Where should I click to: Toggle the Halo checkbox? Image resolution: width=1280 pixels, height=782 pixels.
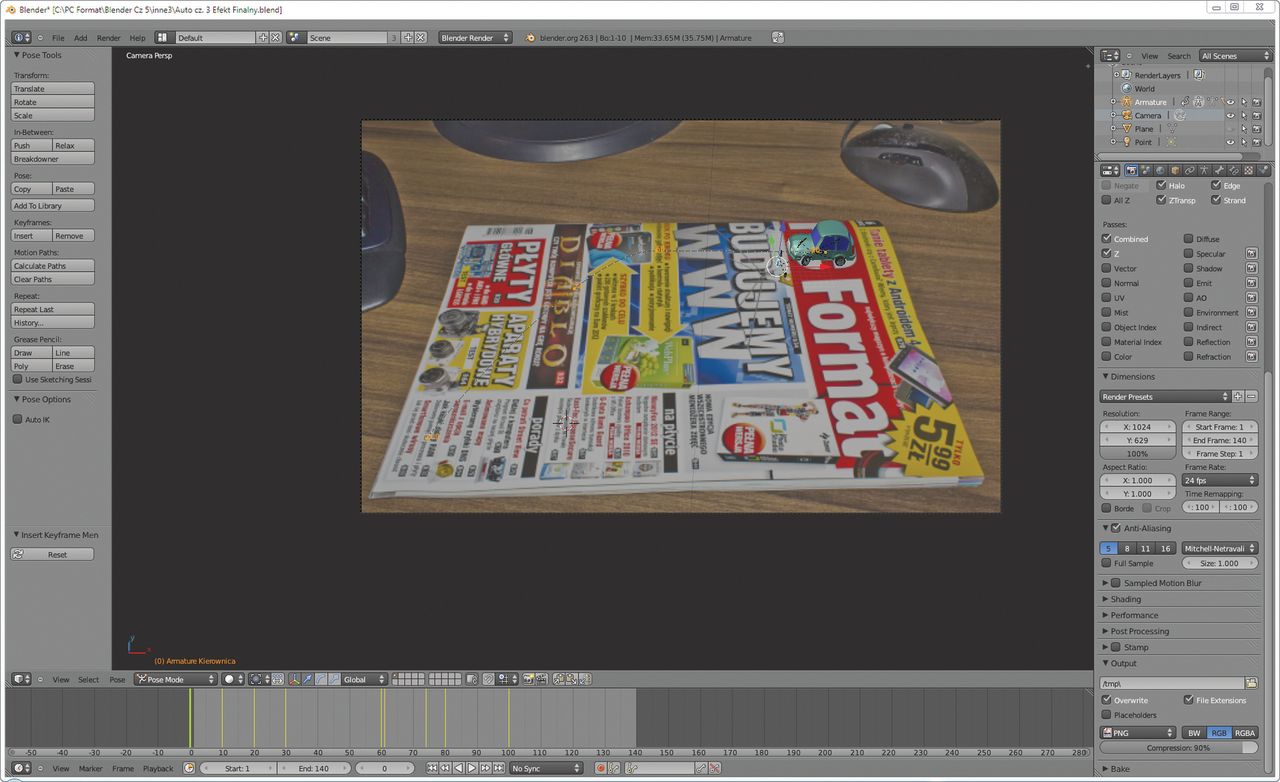(1161, 185)
